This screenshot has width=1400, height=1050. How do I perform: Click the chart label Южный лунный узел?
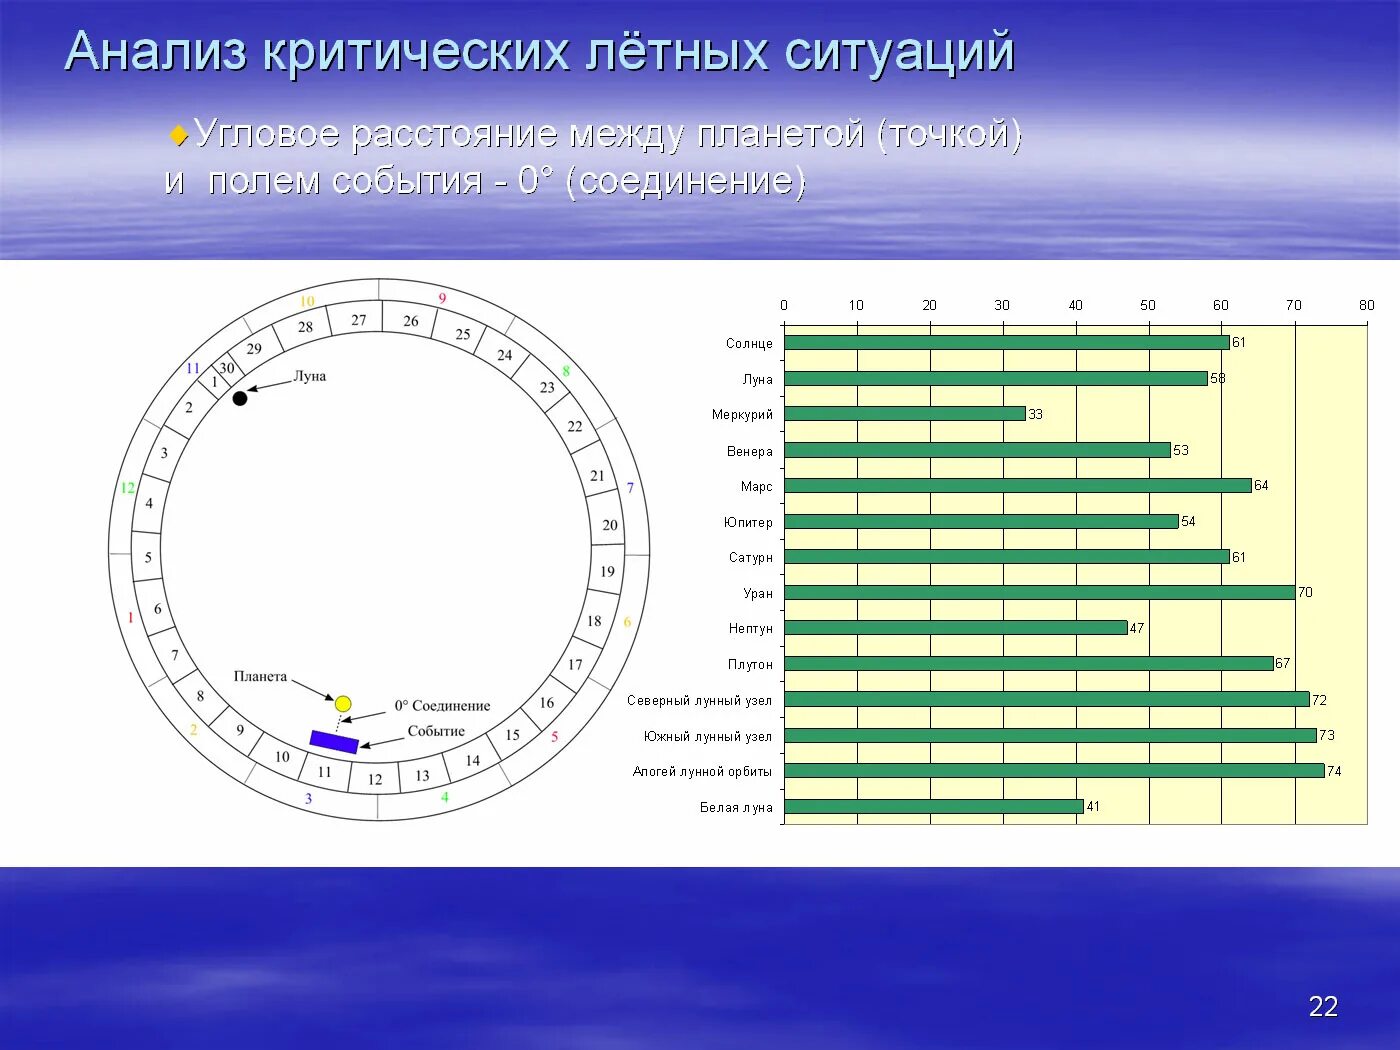[708, 736]
